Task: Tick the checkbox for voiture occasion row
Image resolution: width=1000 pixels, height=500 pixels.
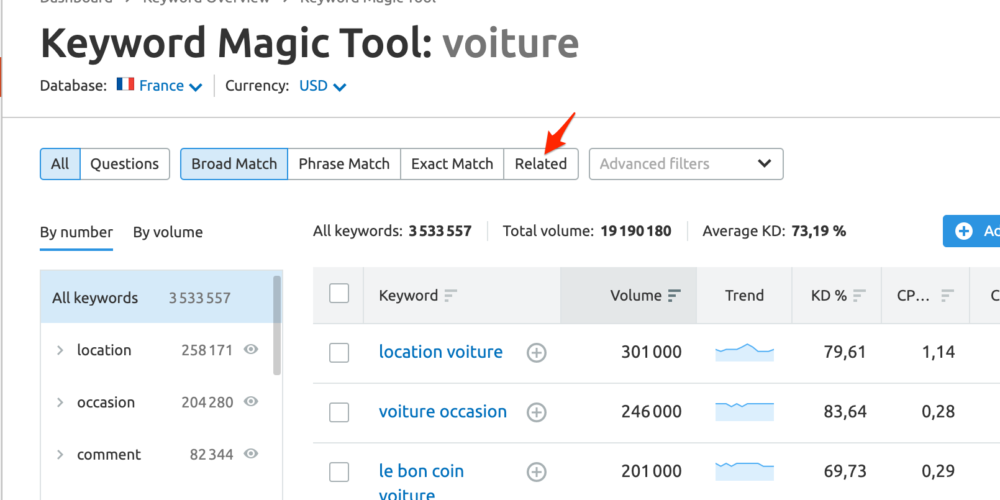Action: coord(339,412)
